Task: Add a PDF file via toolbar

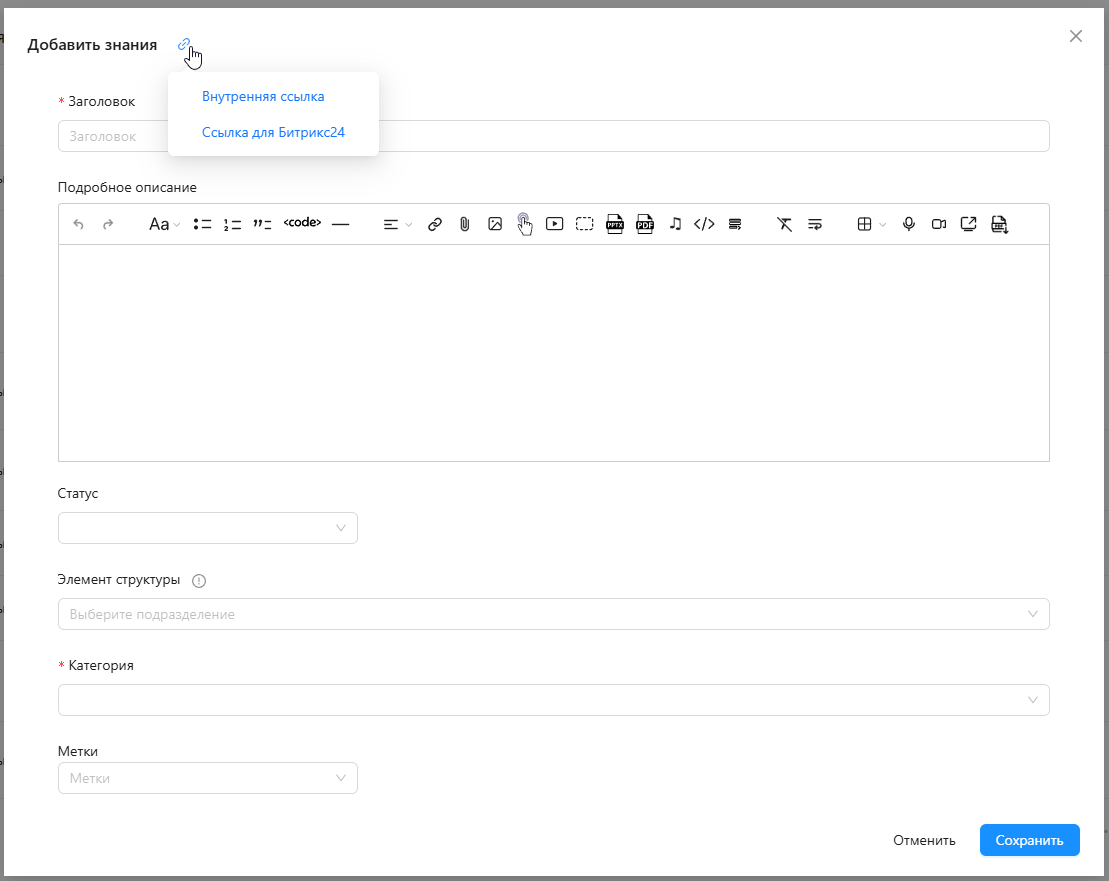Action: [644, 225]
